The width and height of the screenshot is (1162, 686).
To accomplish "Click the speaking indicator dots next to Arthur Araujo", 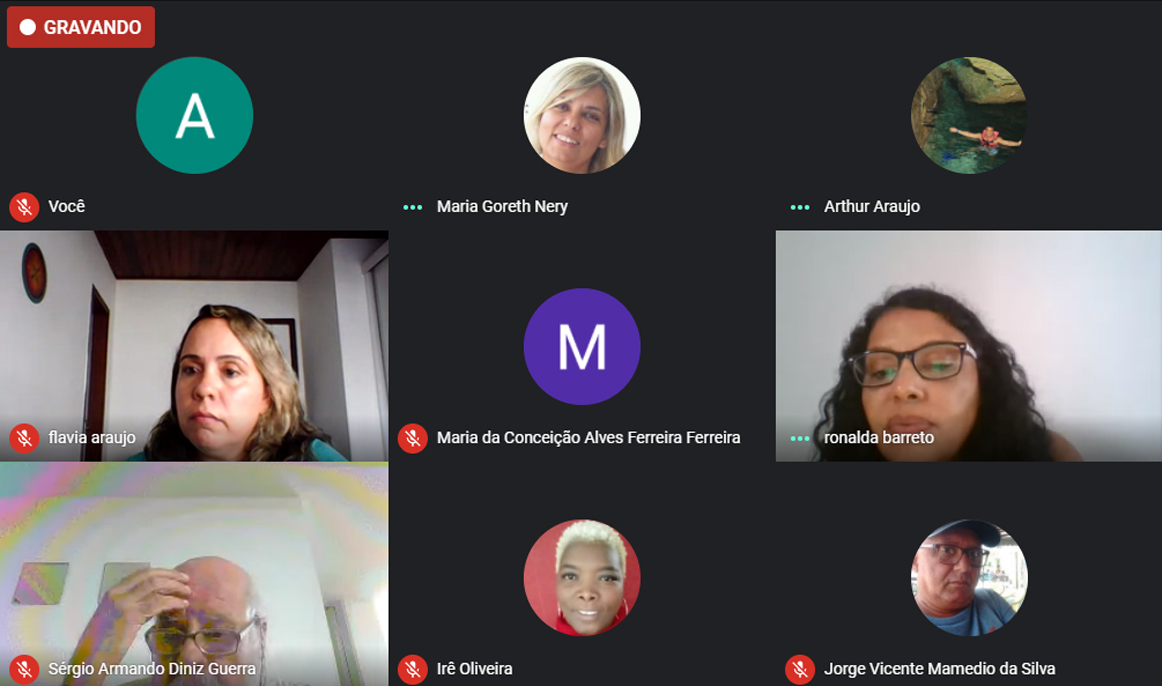I will click(x=800, y=207).
